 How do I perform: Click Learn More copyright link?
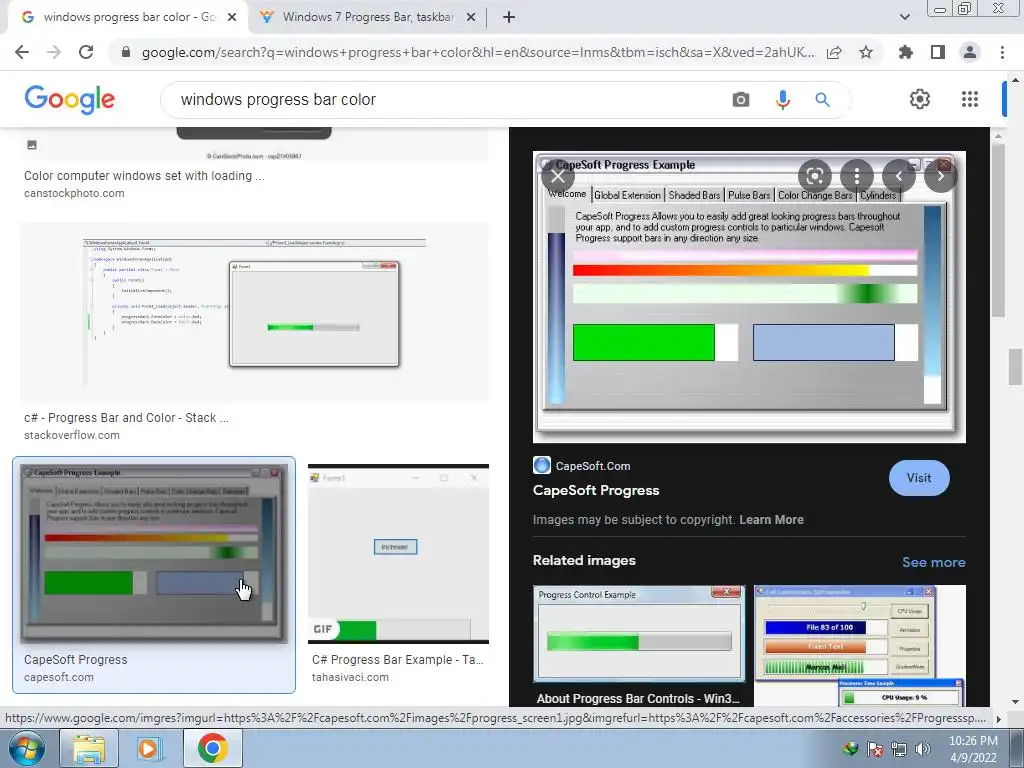click(771, 520)
